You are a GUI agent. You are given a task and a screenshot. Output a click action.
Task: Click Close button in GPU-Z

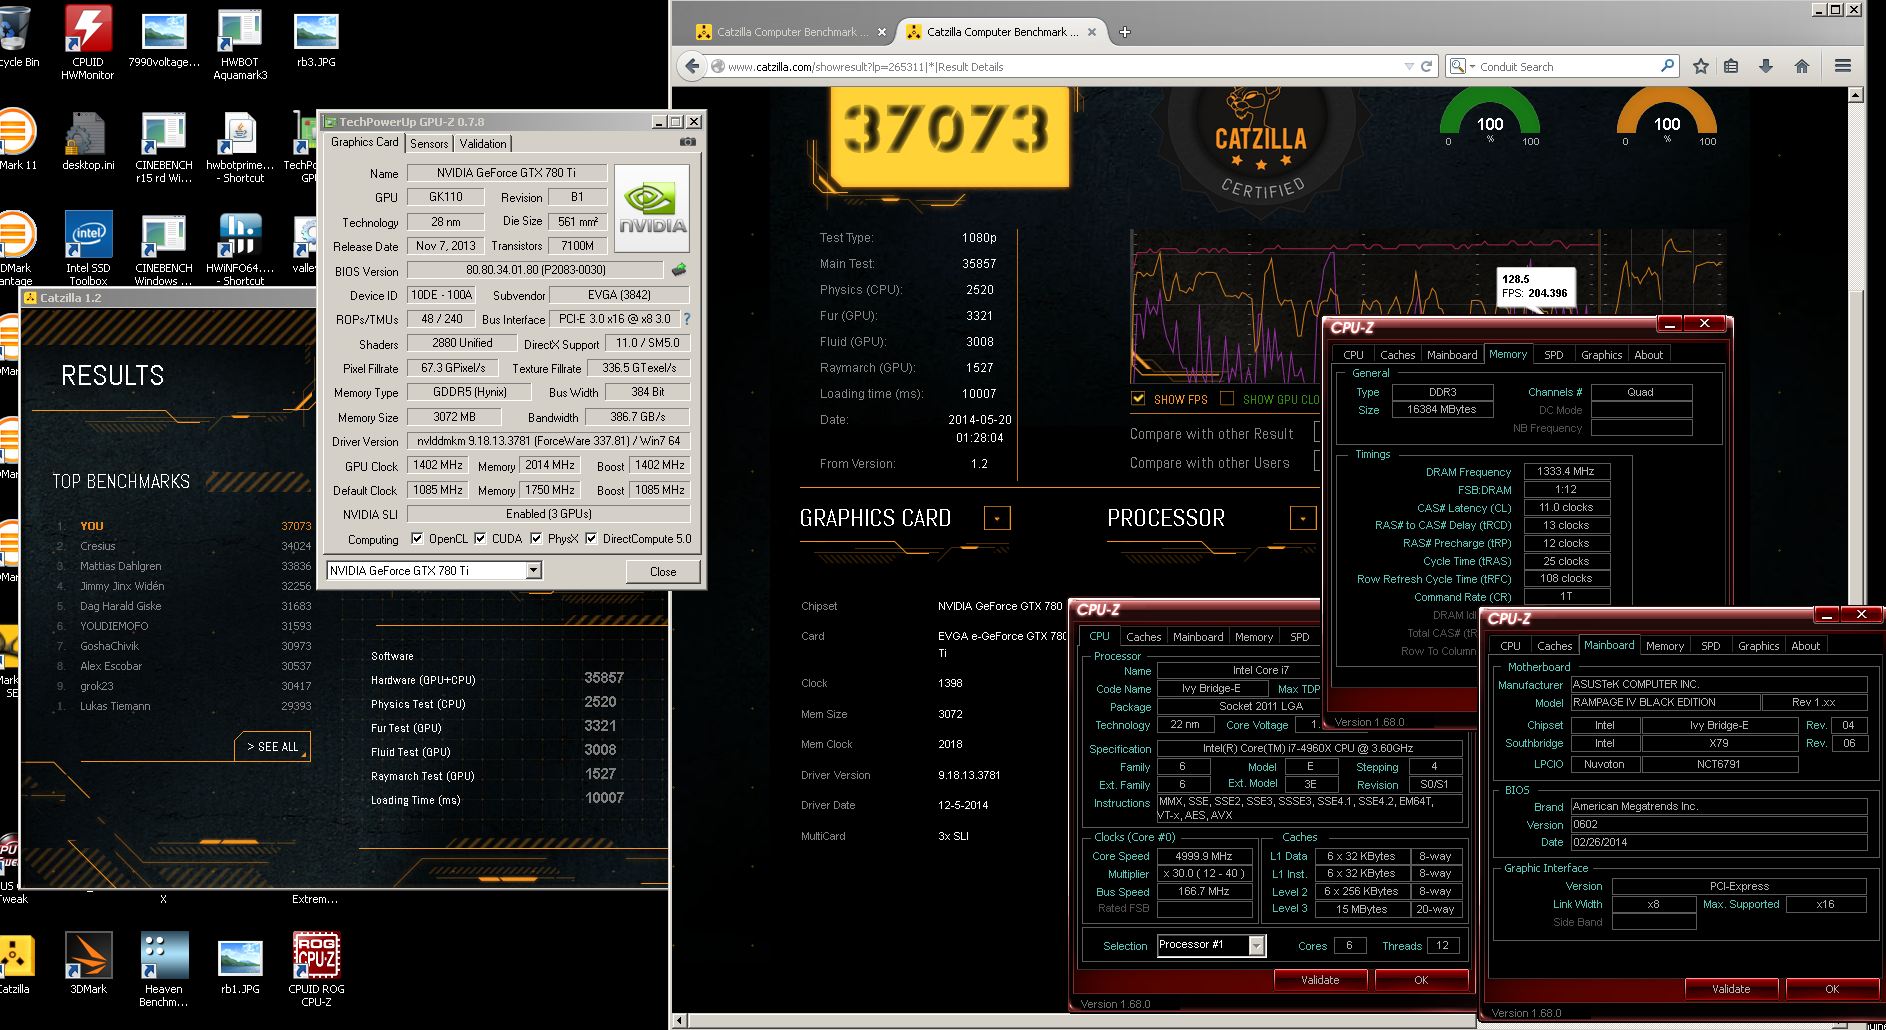pos(663,571)
